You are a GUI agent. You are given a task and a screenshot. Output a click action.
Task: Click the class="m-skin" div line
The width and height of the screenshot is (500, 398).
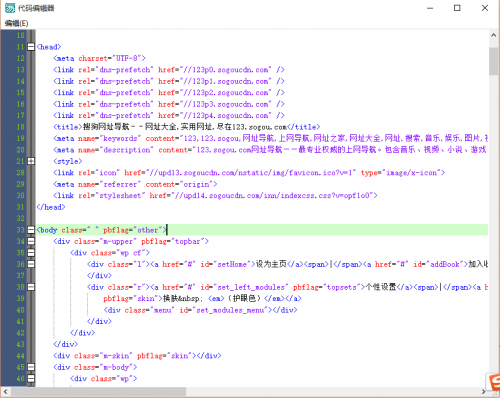137,356
